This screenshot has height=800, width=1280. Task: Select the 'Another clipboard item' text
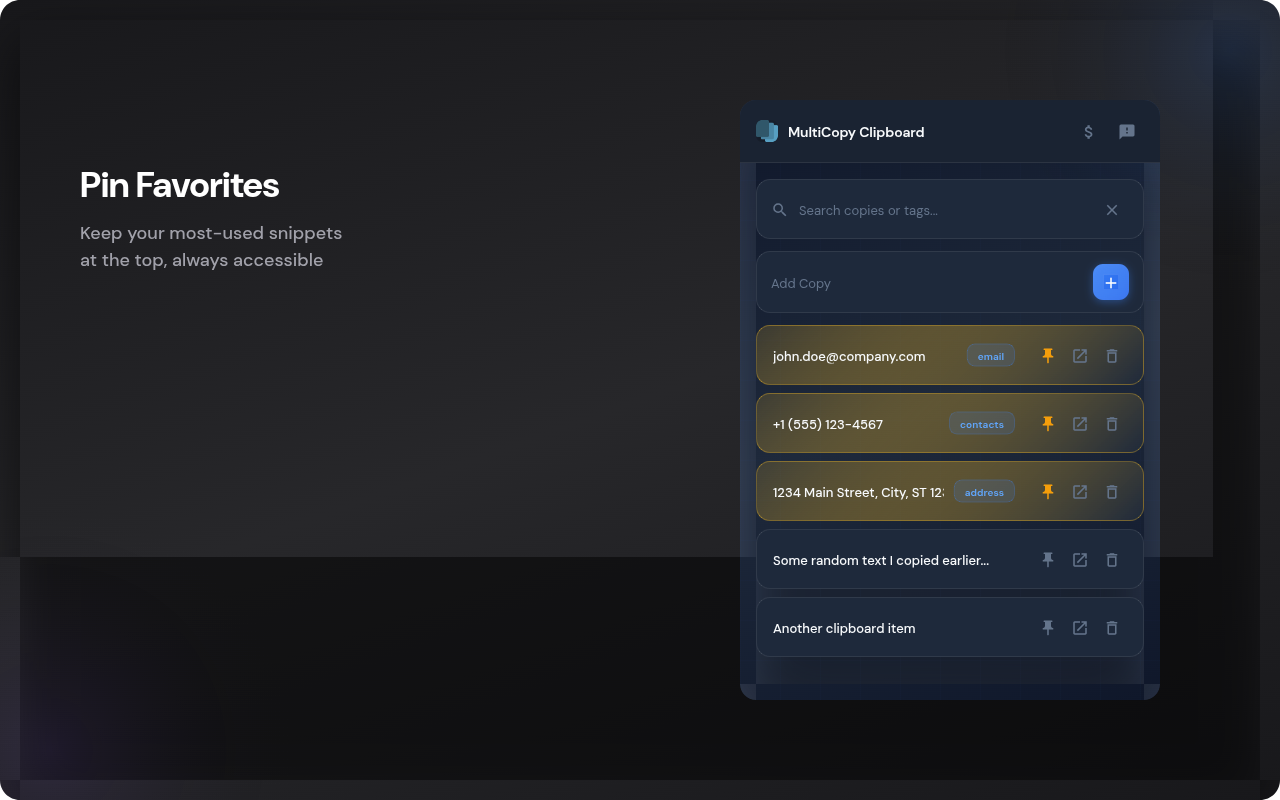click(844, 628)
